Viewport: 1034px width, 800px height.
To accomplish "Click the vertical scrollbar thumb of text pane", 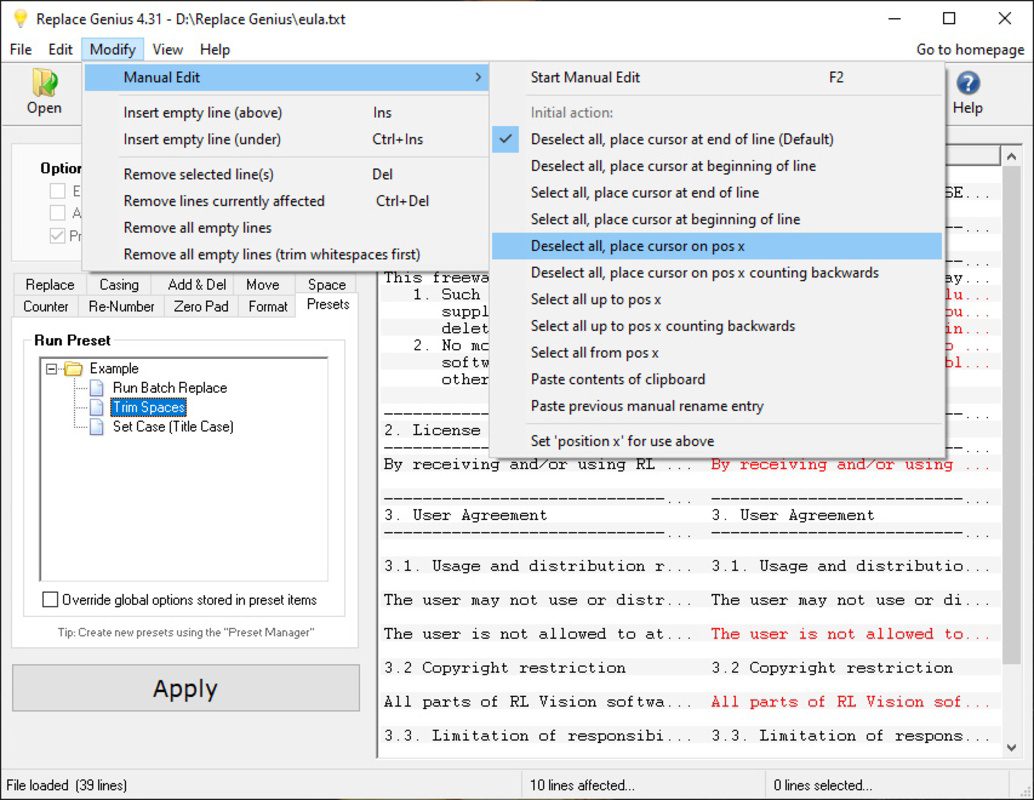I will (x=1011, y=415).
